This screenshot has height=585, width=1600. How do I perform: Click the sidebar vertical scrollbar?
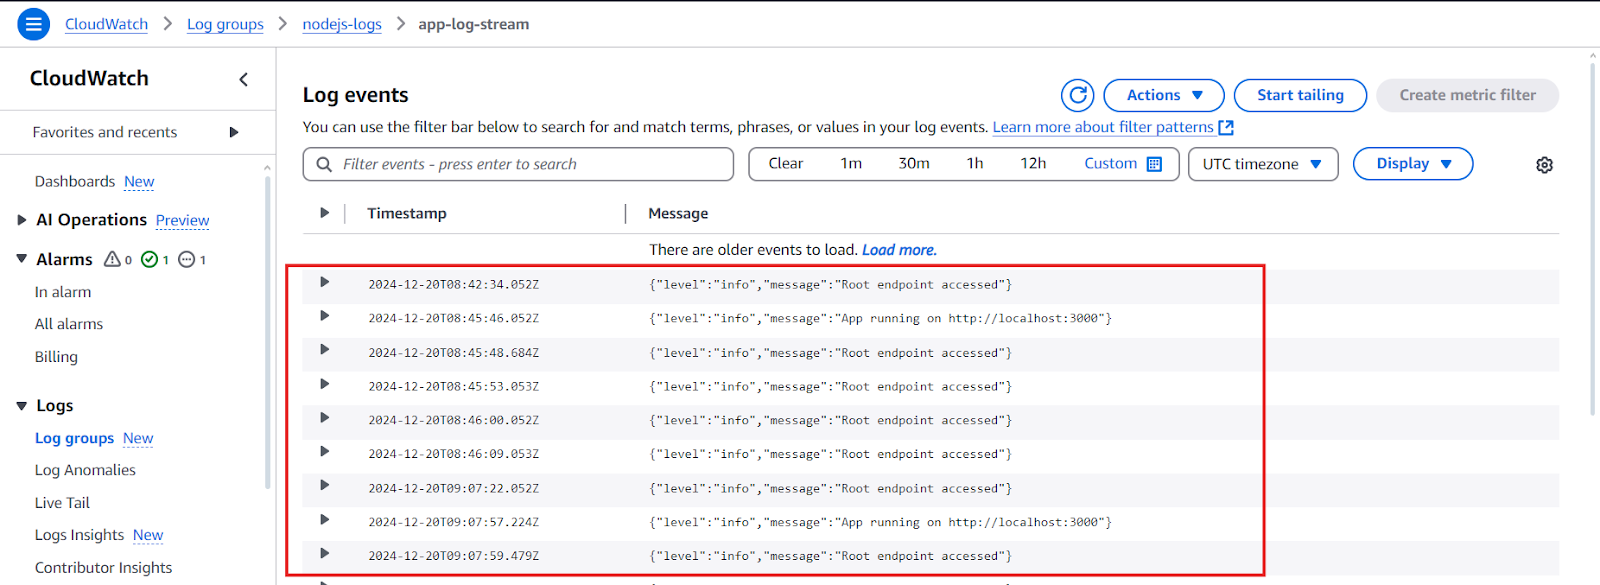click(267, 330)
